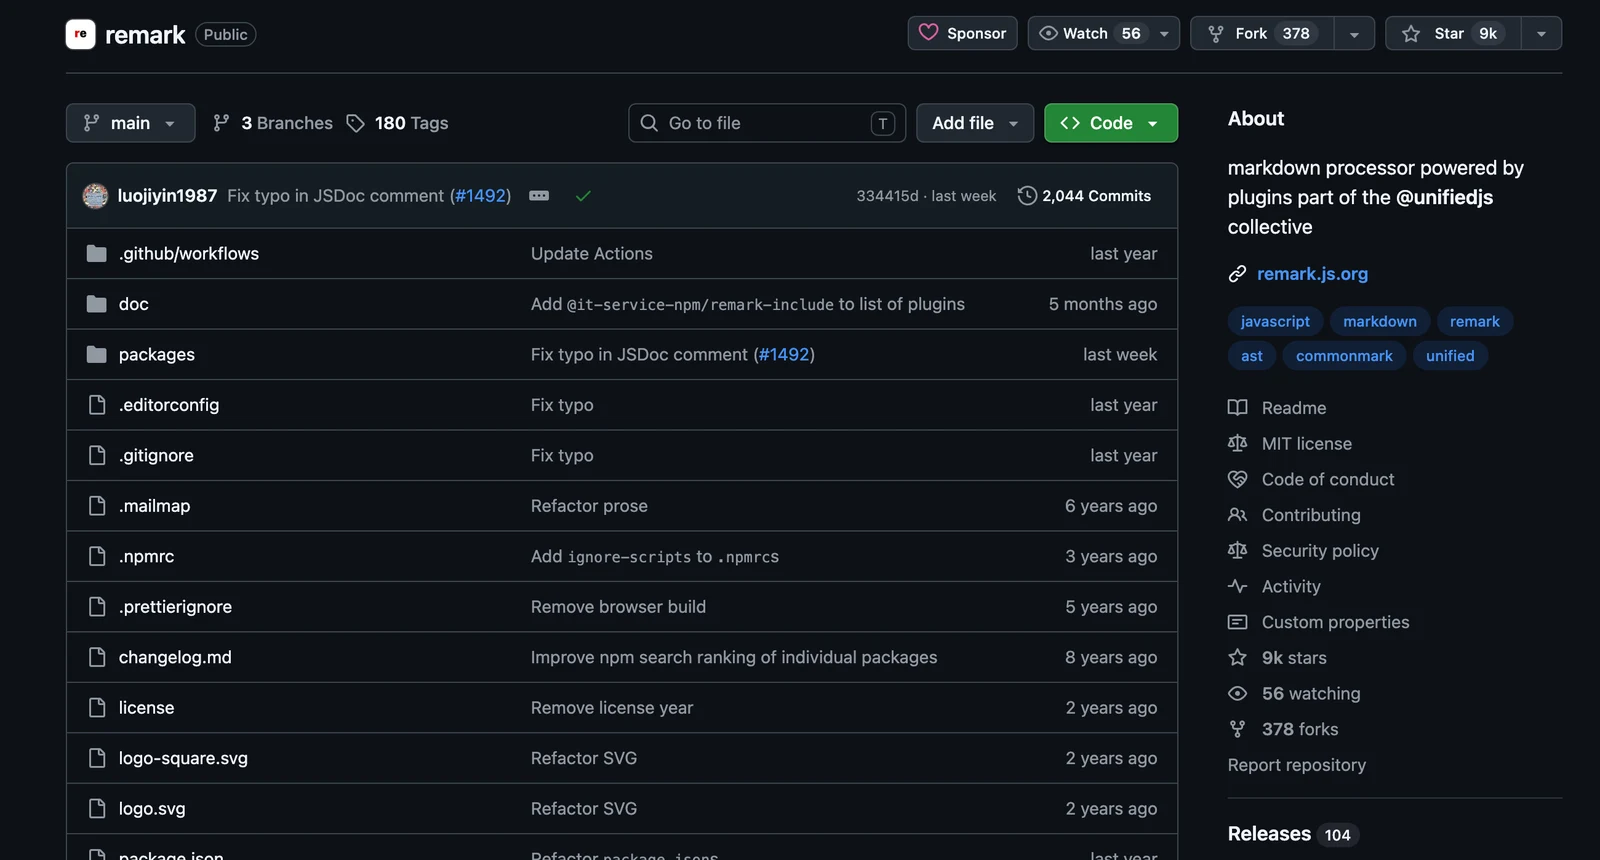The image size is (1600, 860).
Task: View the 2,044 Commits history
Action: (1085, 196)
